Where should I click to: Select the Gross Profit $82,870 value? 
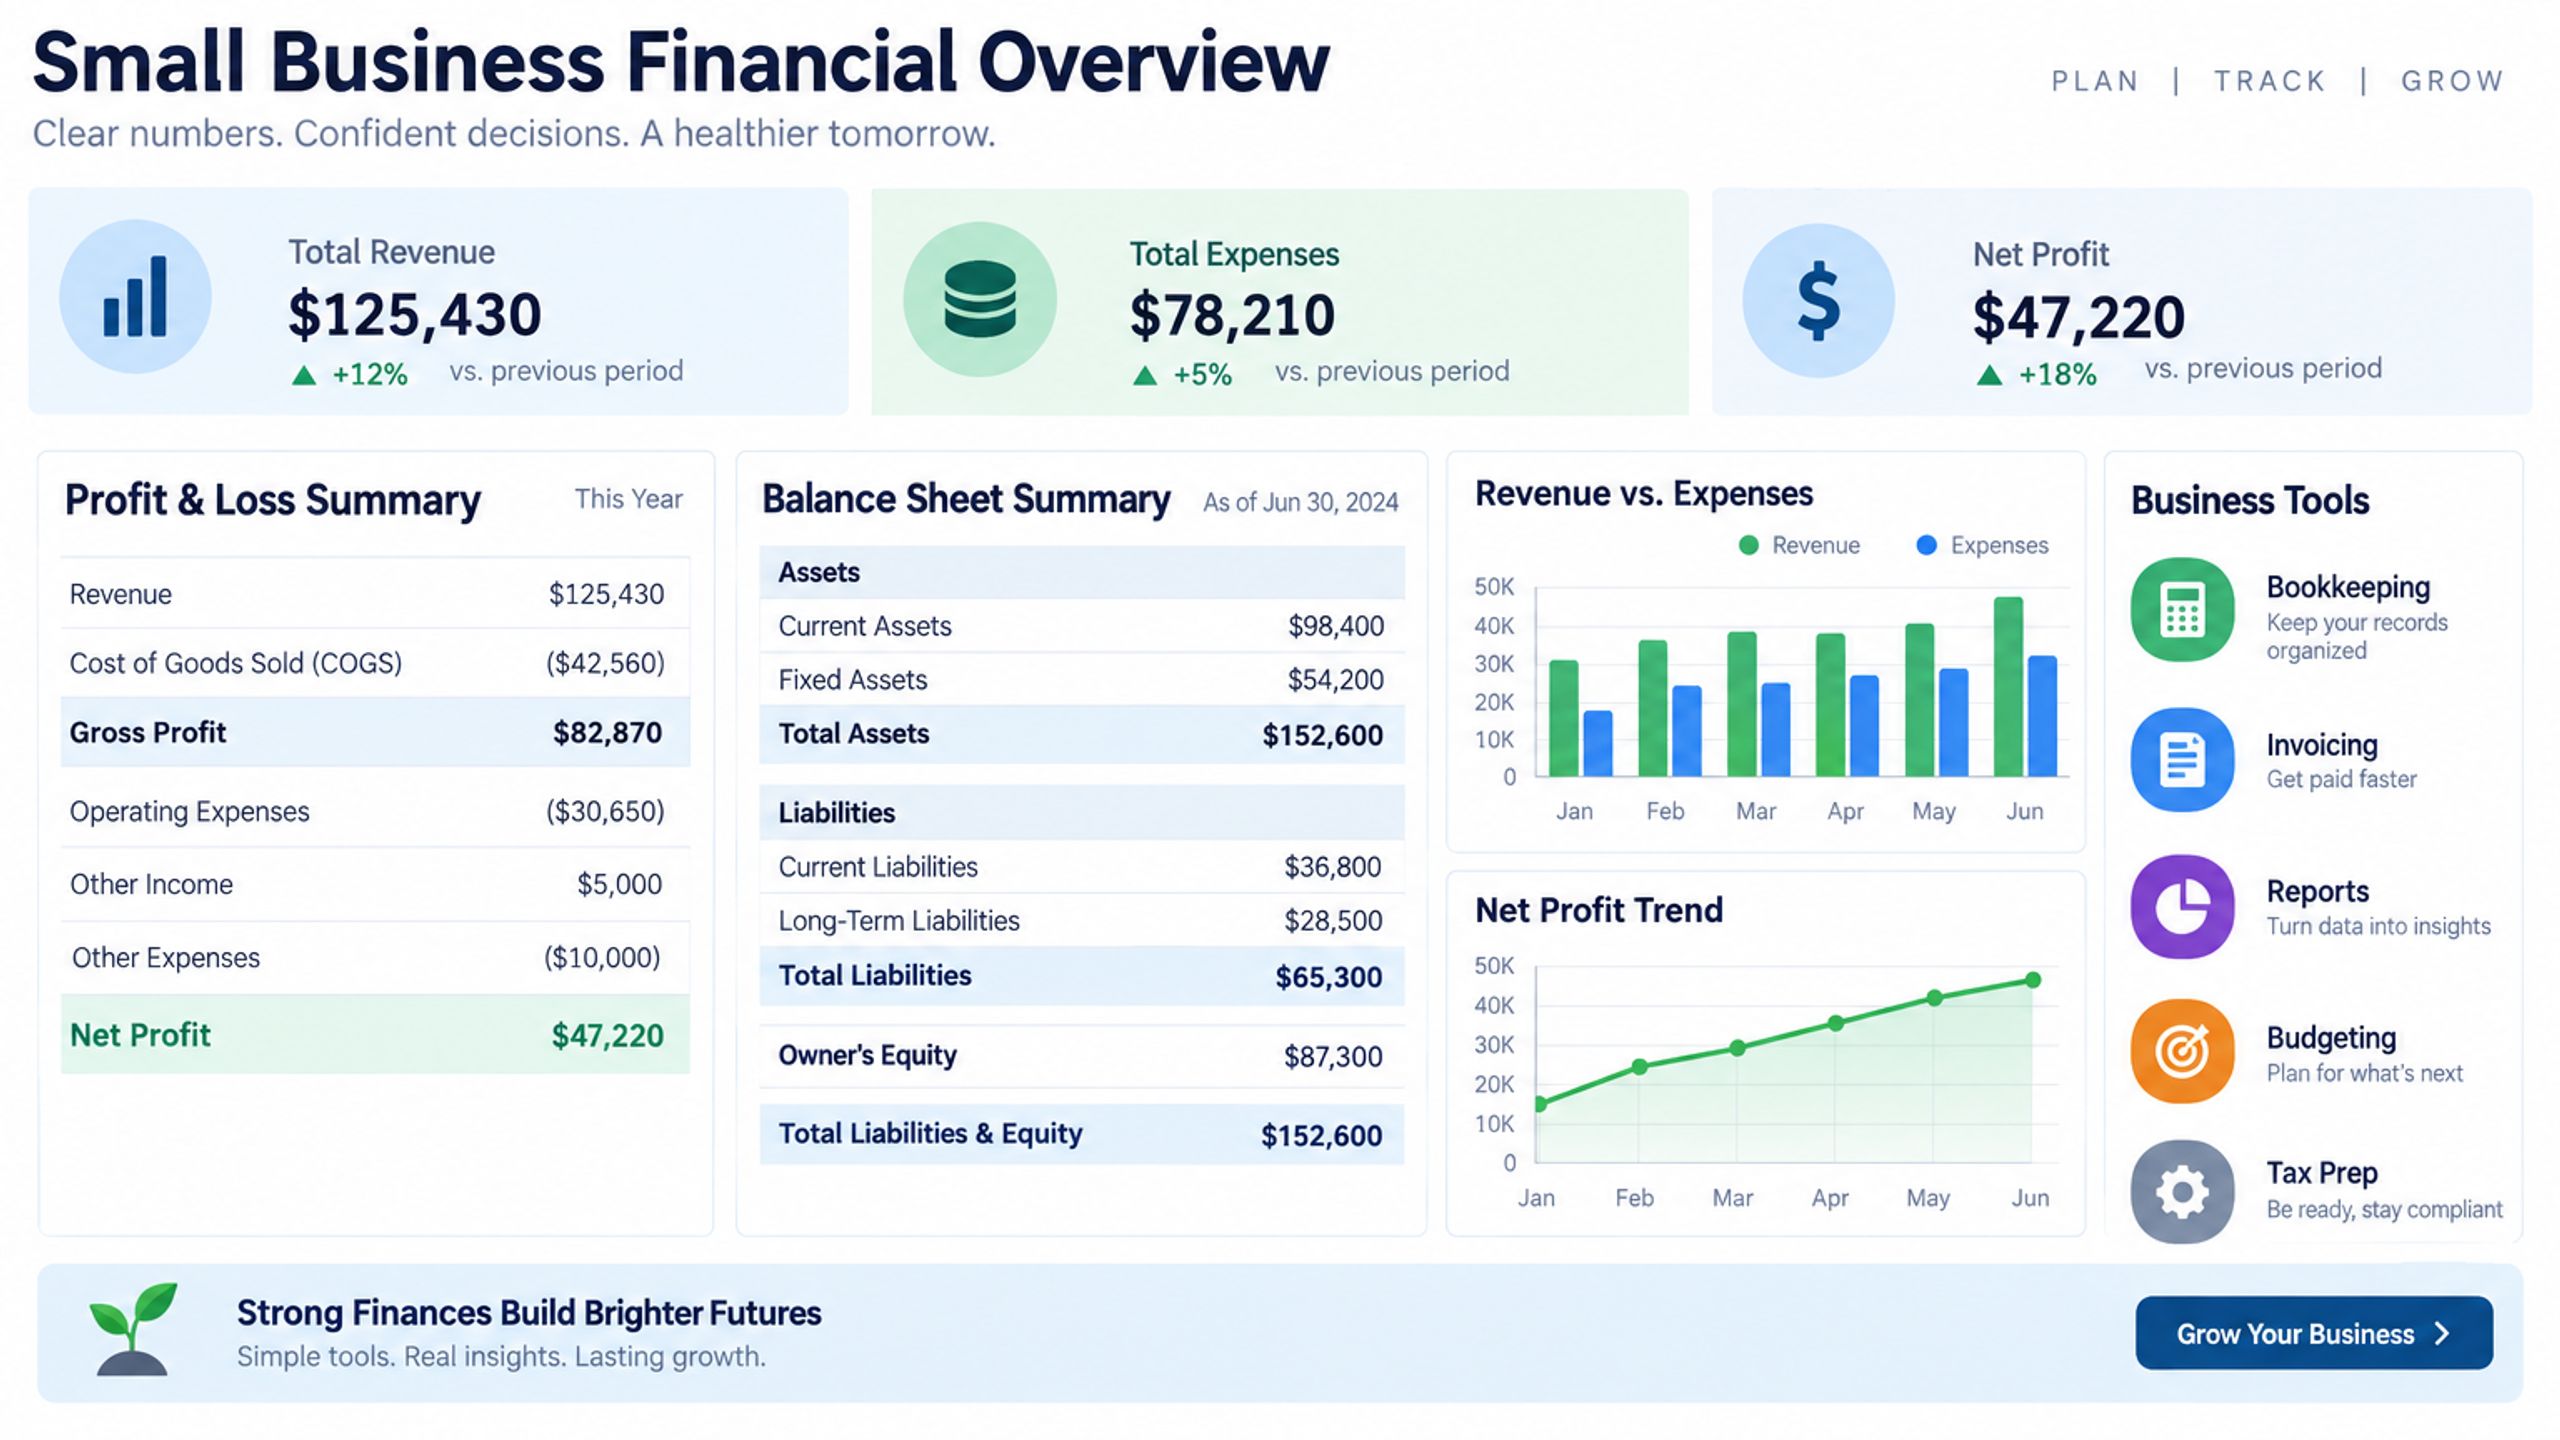coord(607,733)
